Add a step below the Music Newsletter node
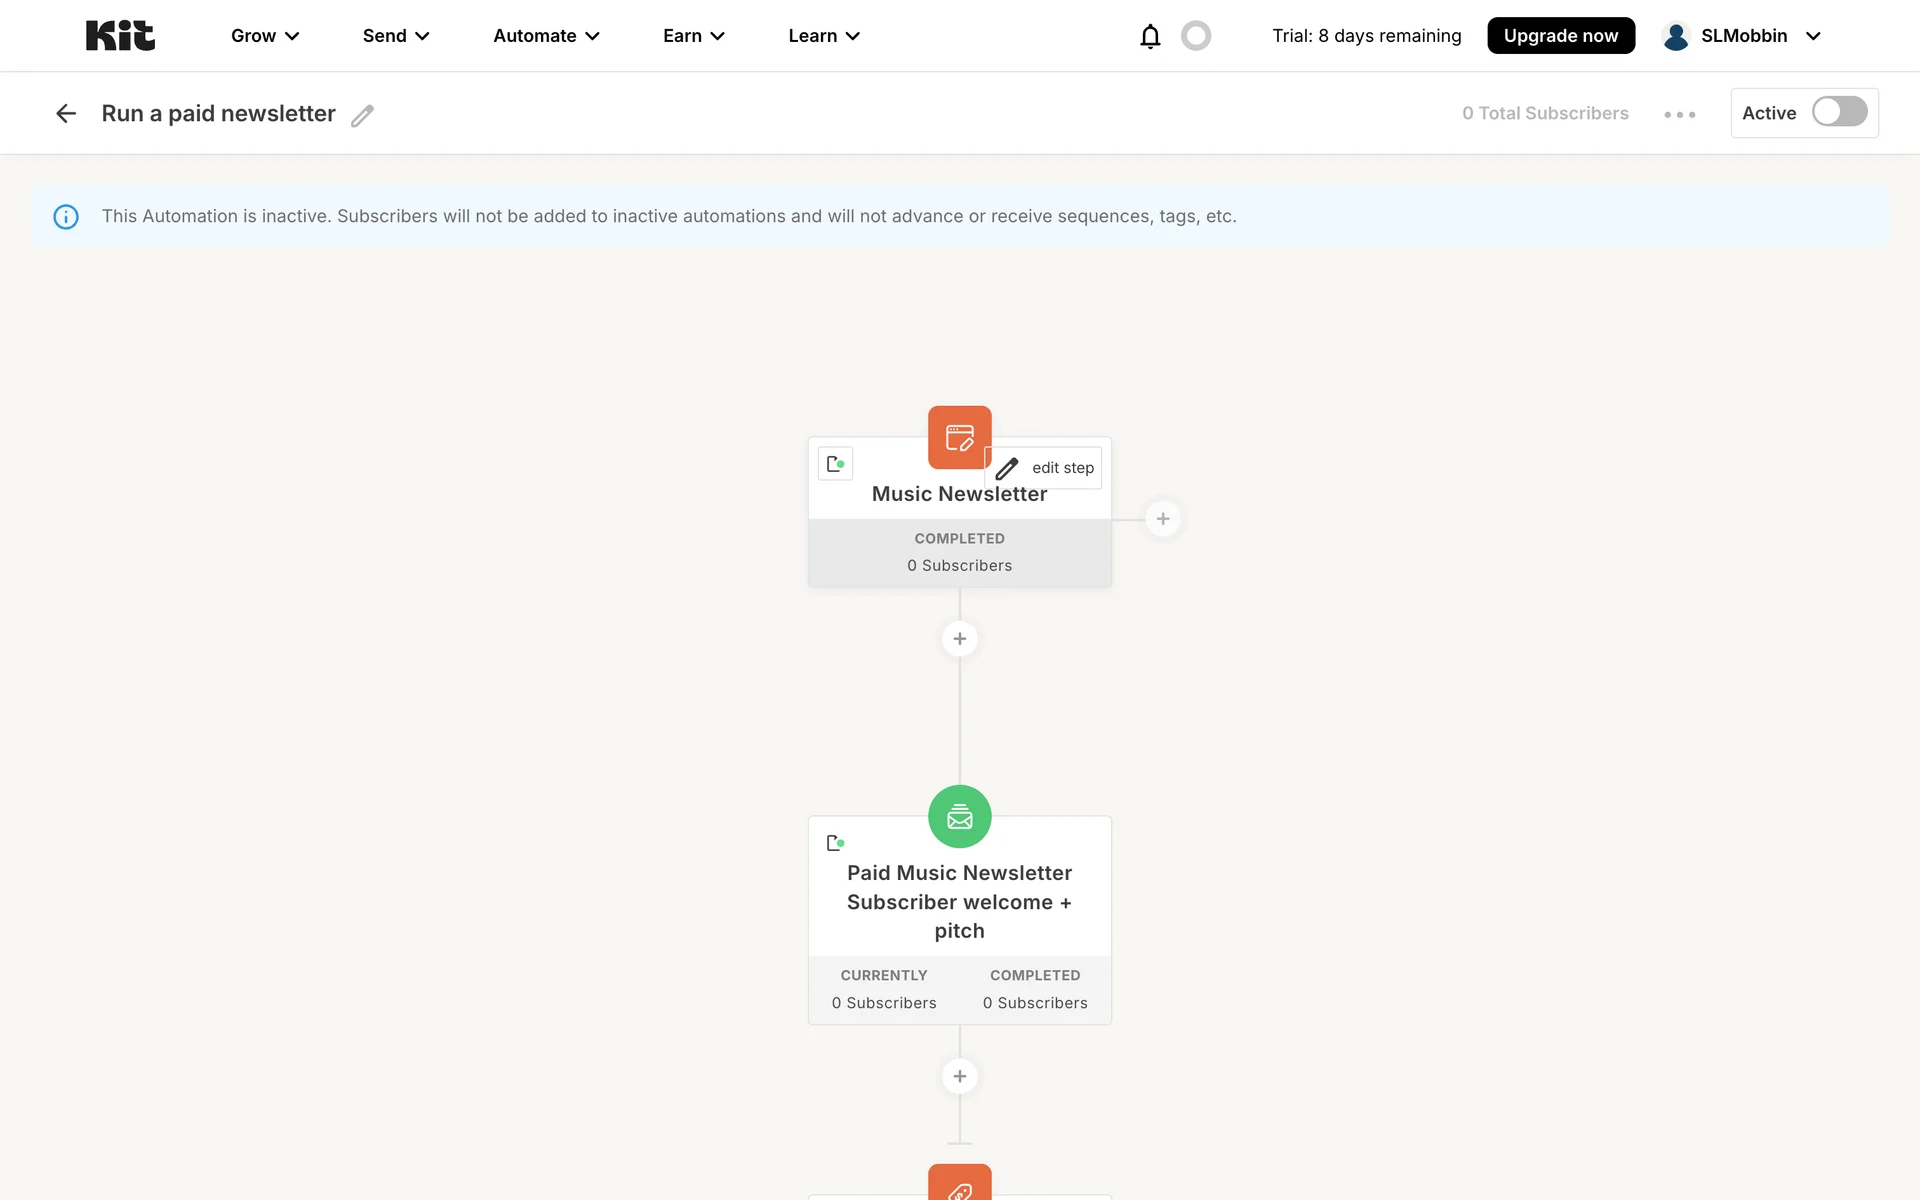The image size is (1920, 1200). pyautogui.click(x=959, y=639)
